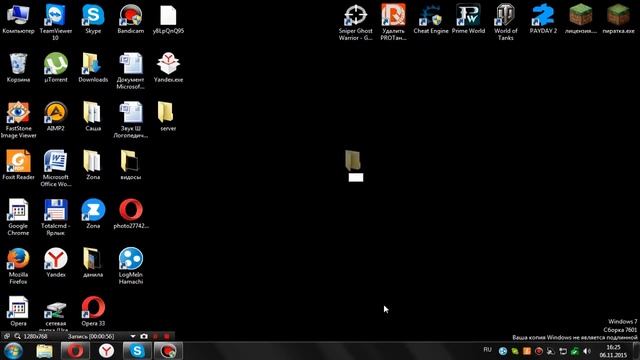Select the Sniper Ghost Warrior game shortcut

[356, 22]
